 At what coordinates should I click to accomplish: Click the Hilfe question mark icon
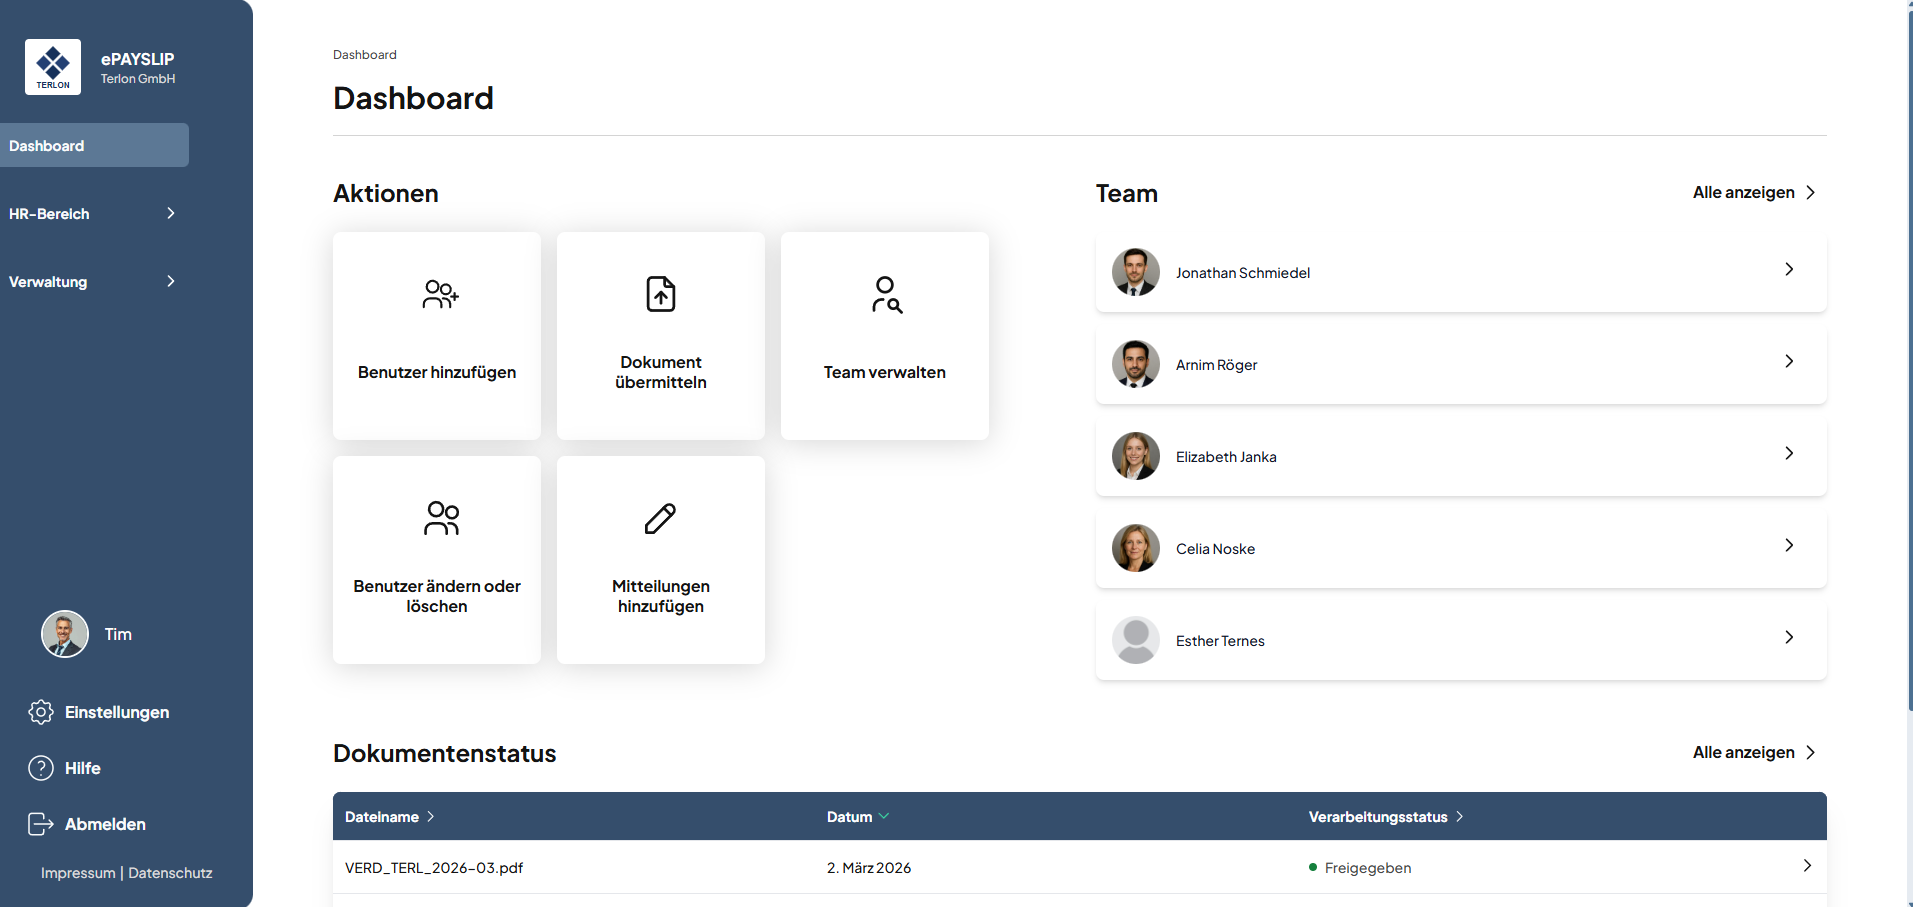point(41,768)
